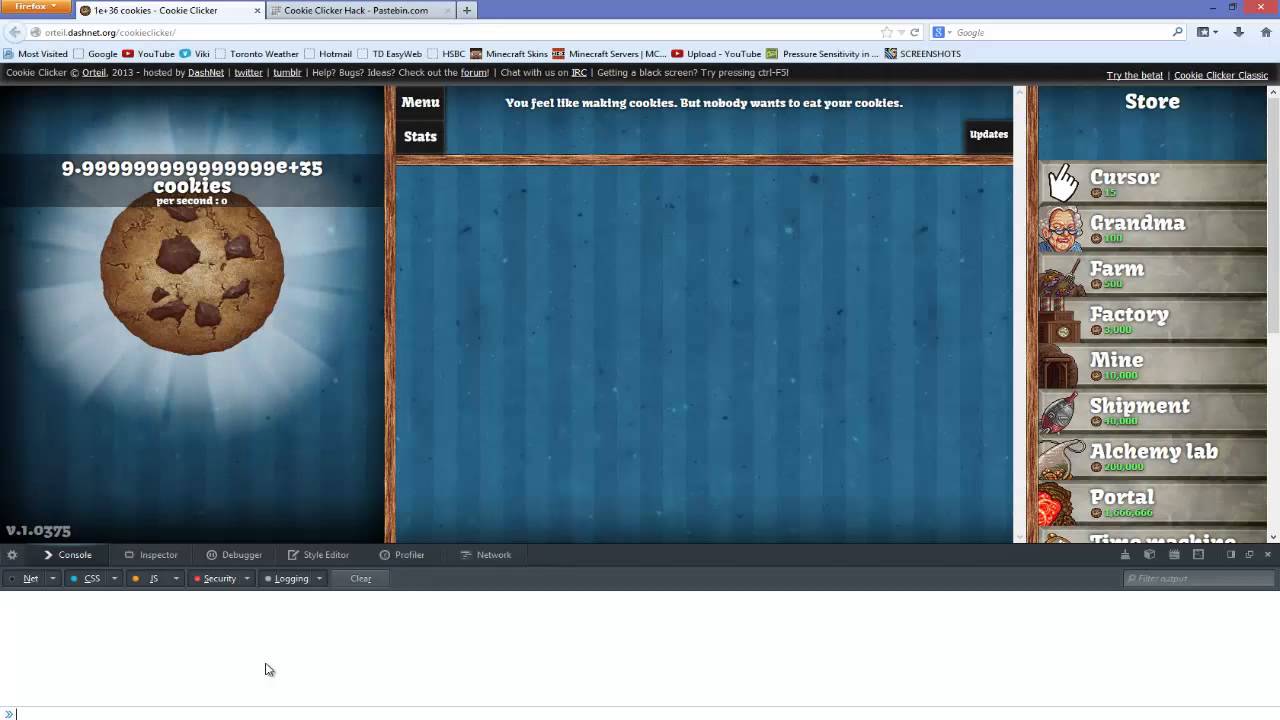The height and width of the screenshot is (720, 1280).
Task: Expand JS filter dropdown arrow
Action: [176, 579]
